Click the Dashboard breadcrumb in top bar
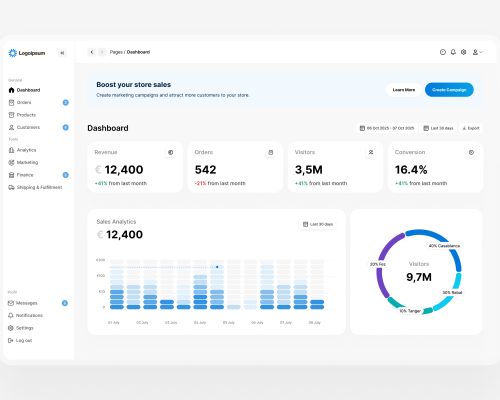Screen dimensions: 500x400 coord(138,52)
